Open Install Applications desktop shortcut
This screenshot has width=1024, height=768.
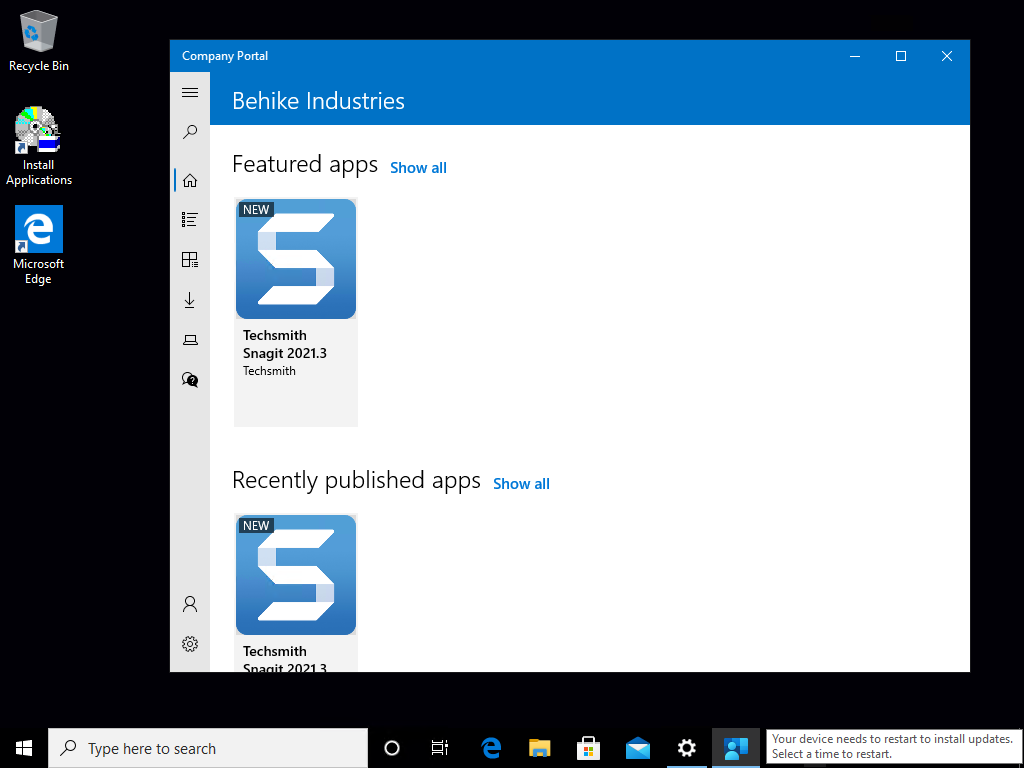(38, 146)
